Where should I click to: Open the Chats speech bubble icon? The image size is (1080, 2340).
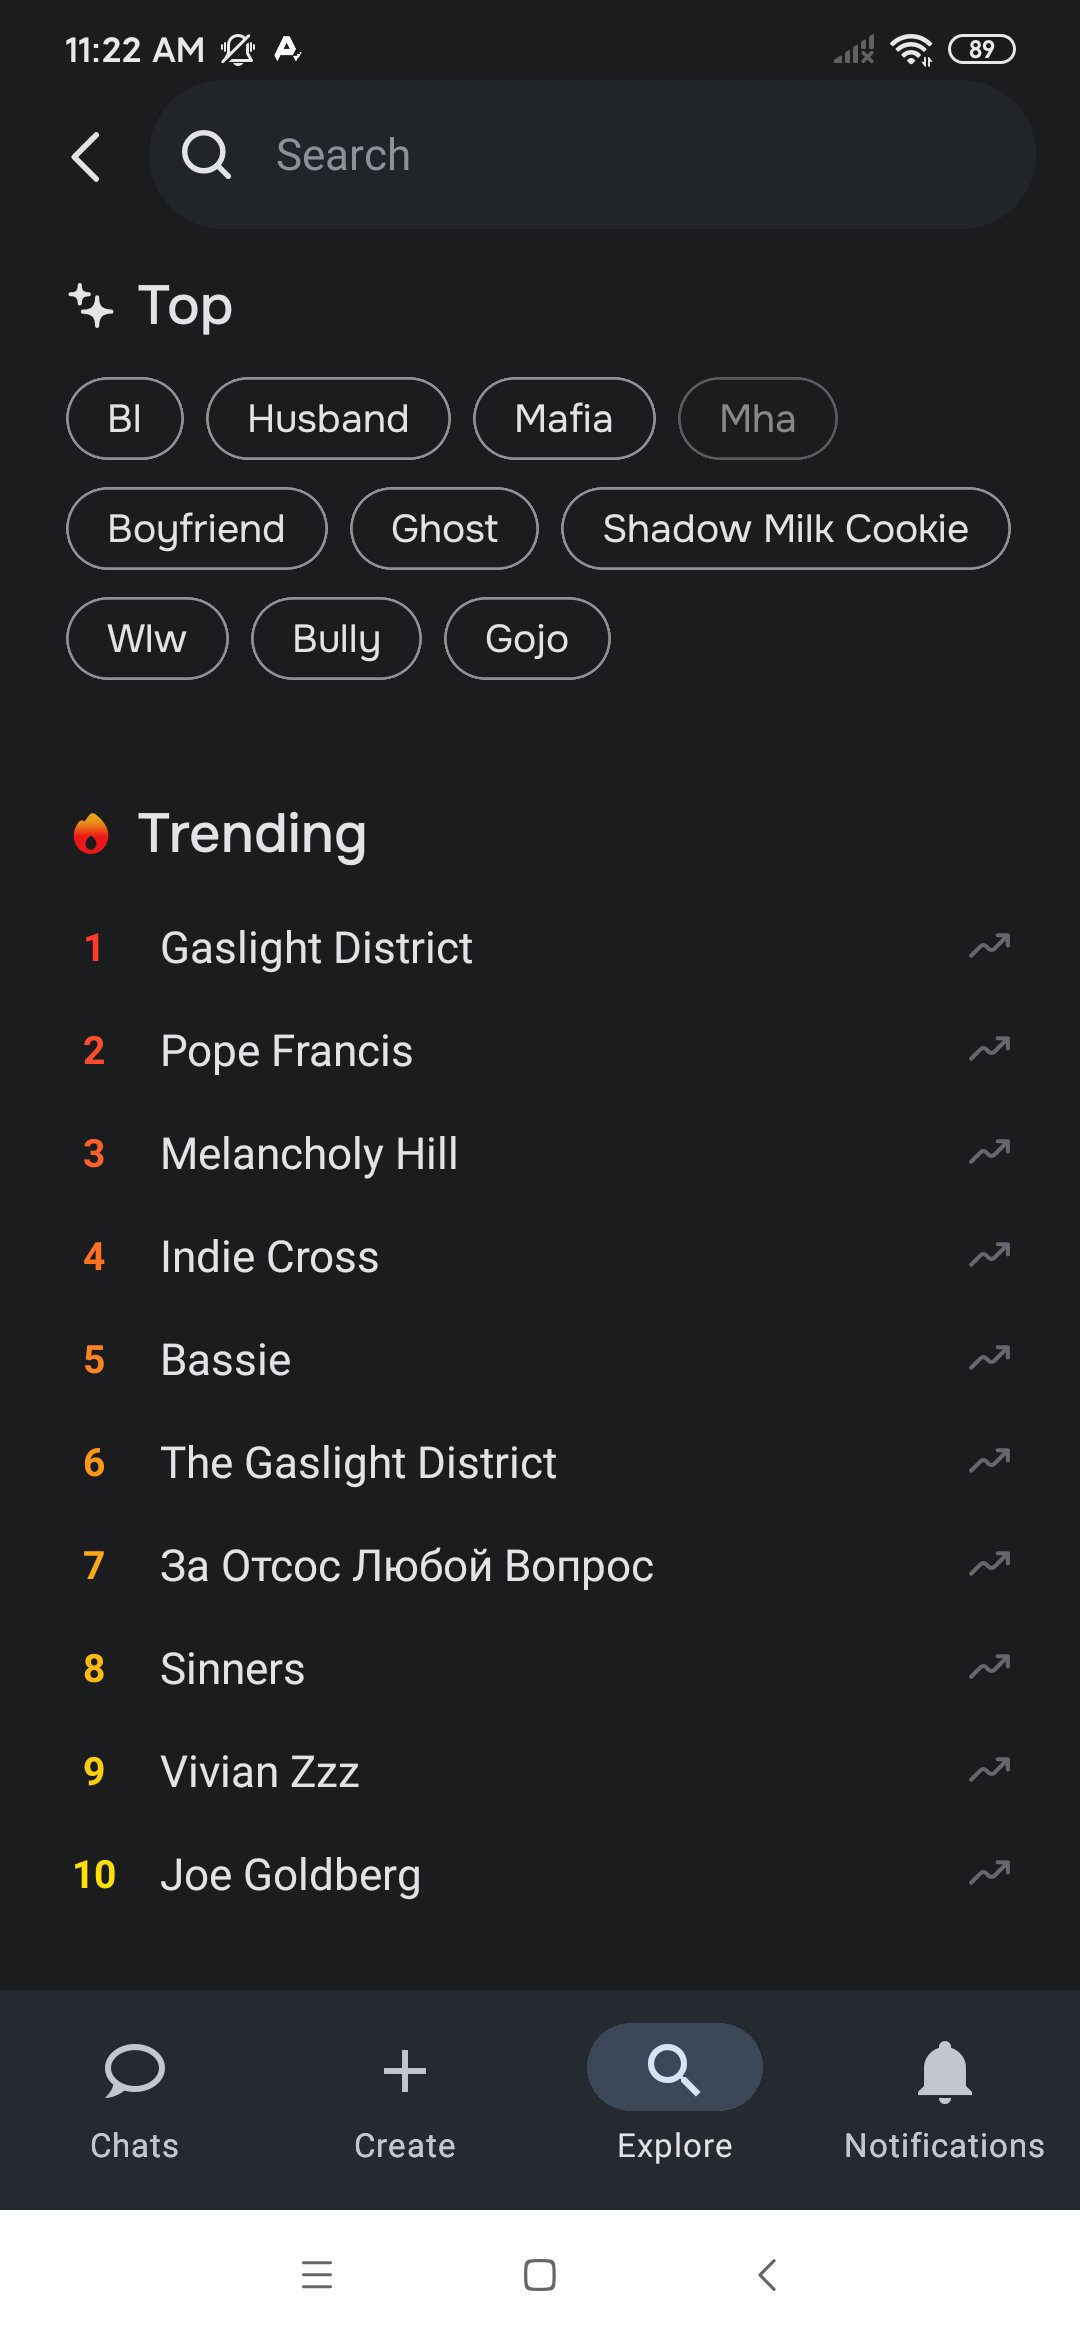click(134, 2070)
